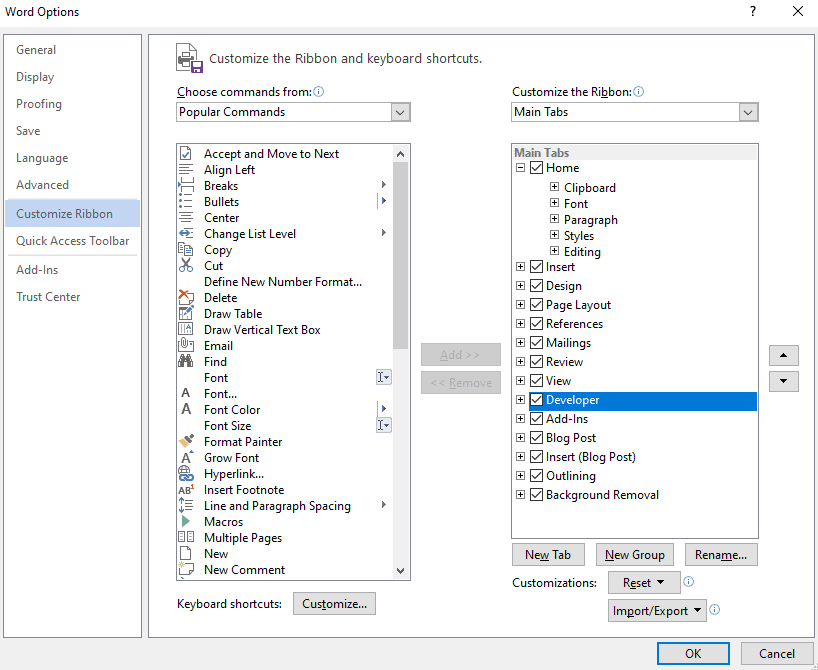Image resolution: width=818 pixels, height=670 pixels.
Task: Select the Align Left command icon
Action: tap(186, 170)
